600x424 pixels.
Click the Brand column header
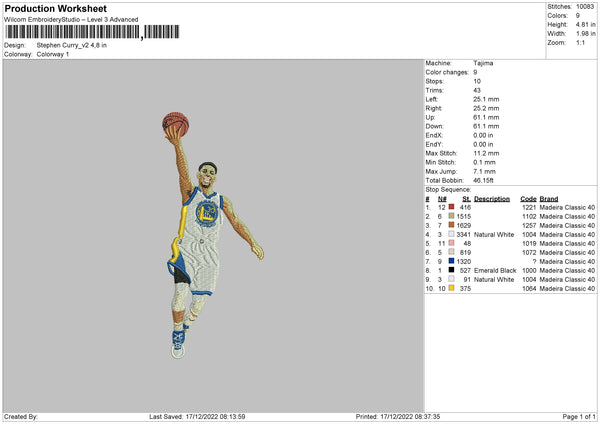(549, 199)
